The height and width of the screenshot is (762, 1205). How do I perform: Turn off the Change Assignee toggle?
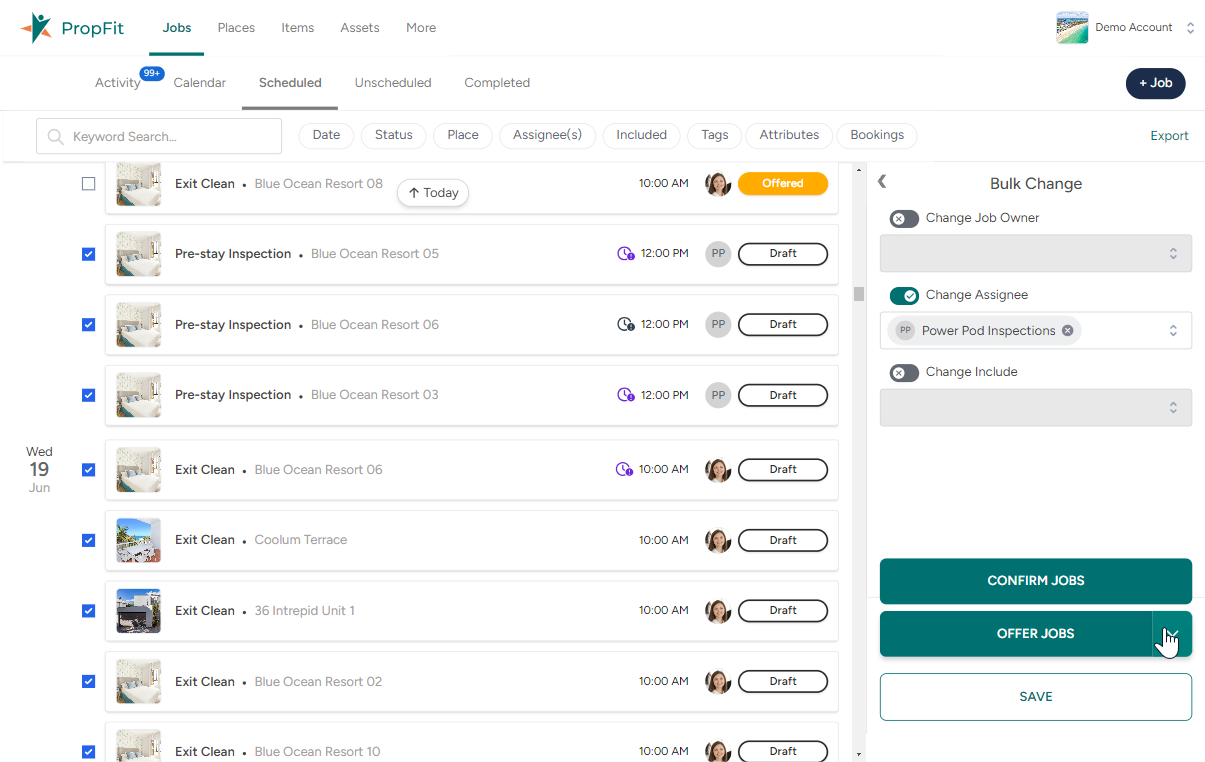(x=904, y=296)
